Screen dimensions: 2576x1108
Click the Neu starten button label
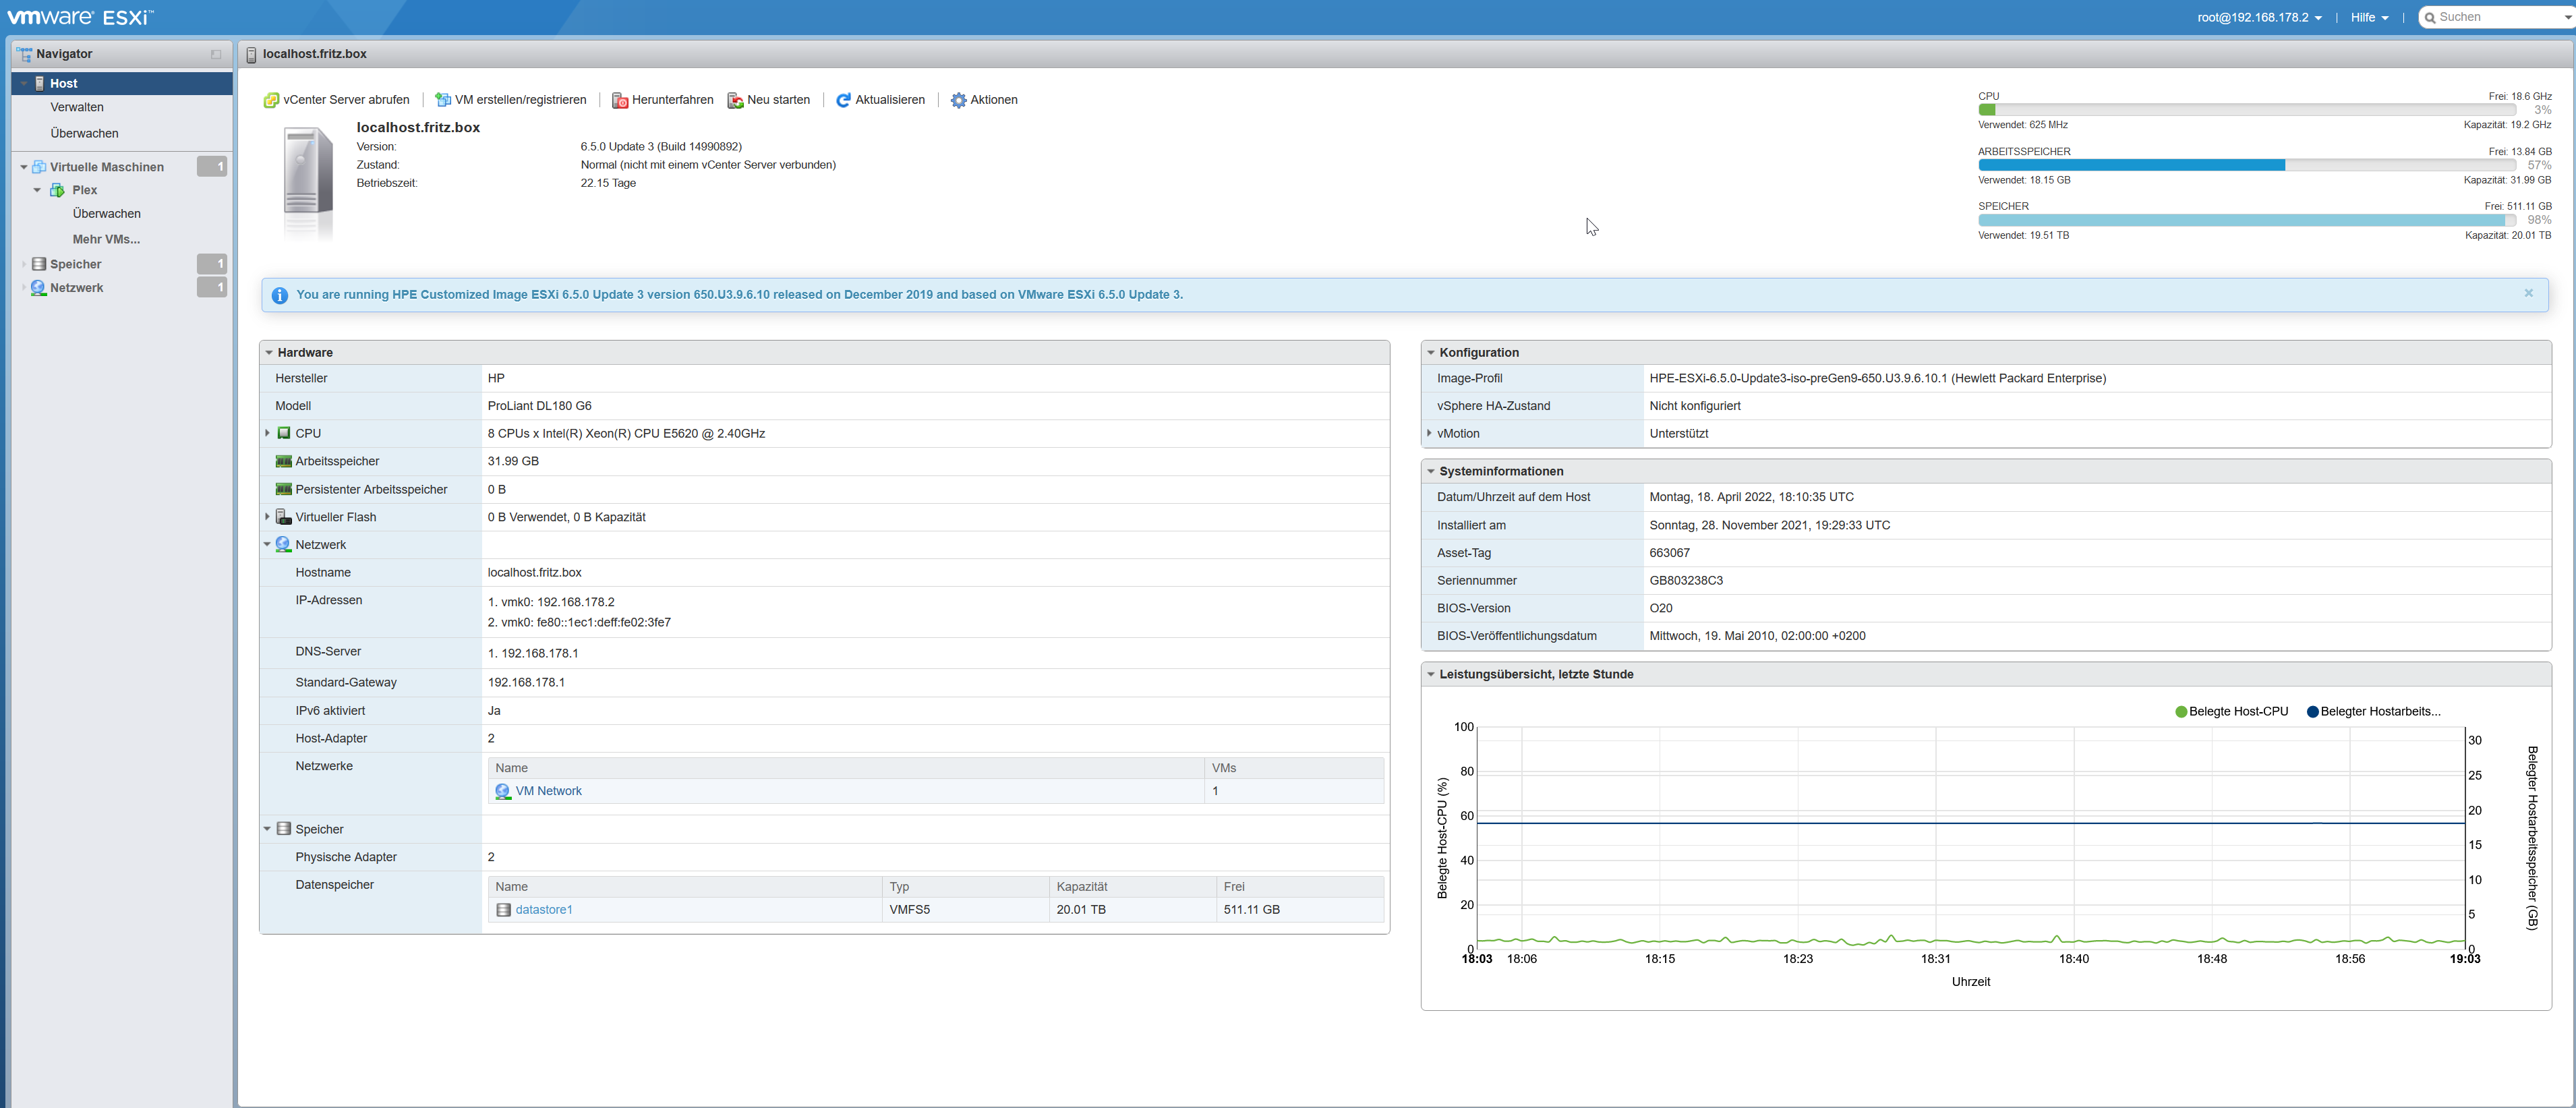(778, 100)
